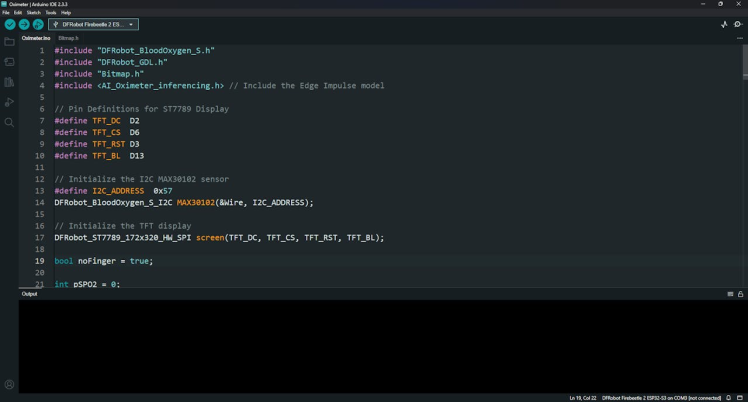The height and width of the screenshot is (402, 748).
Task: Click the editor vertical scrollbar thumb
Action: (744, 62)
